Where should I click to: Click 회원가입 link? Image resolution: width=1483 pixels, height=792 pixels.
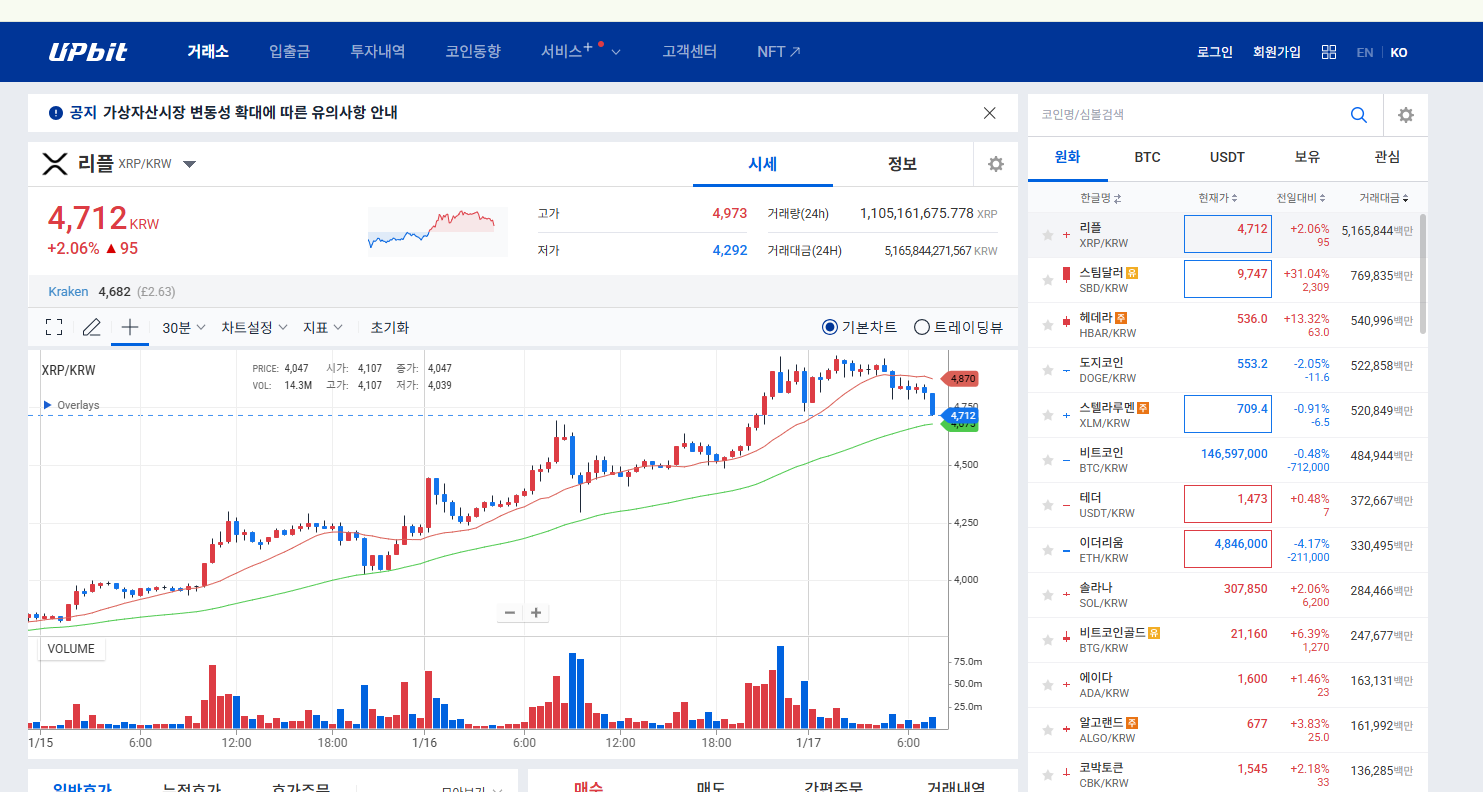1277,52
